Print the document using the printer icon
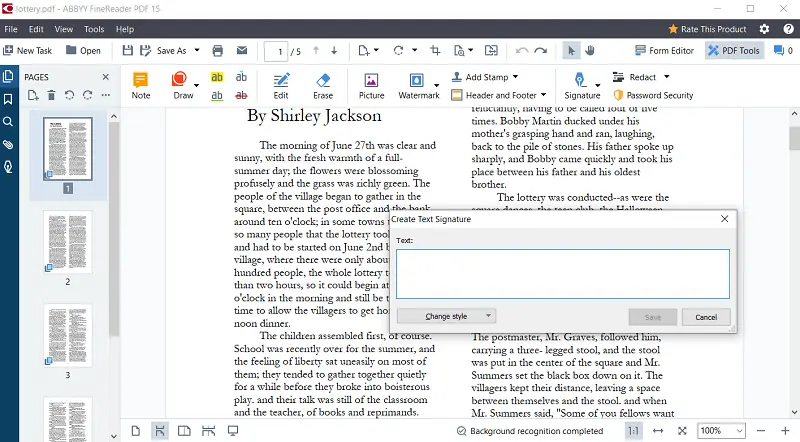This screenshot has height=442, width=800. [x=218, y=51]
